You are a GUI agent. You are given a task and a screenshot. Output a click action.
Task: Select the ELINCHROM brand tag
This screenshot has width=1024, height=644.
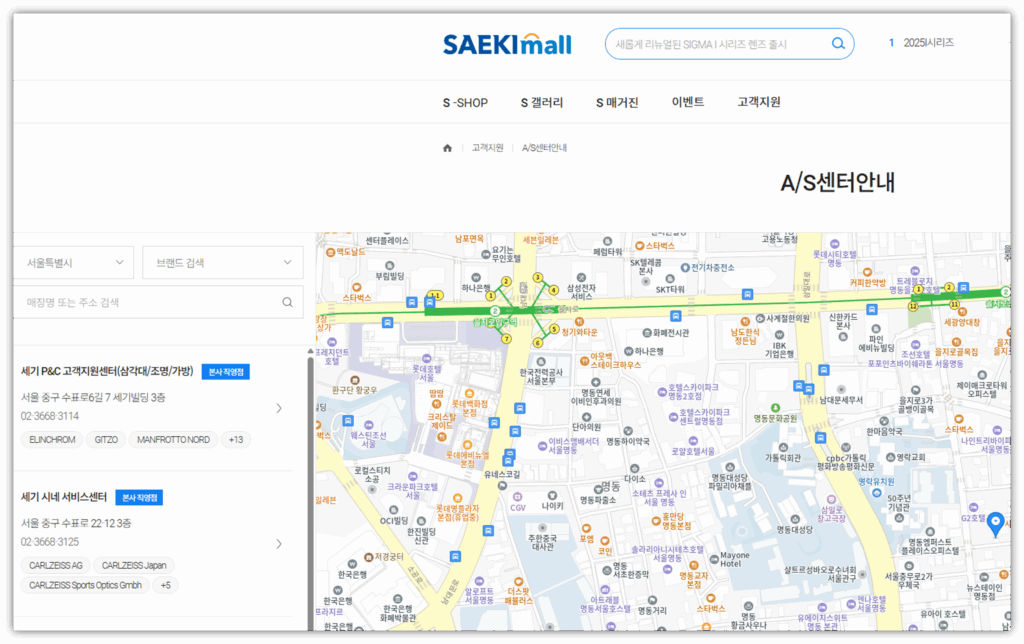[51, 439]
